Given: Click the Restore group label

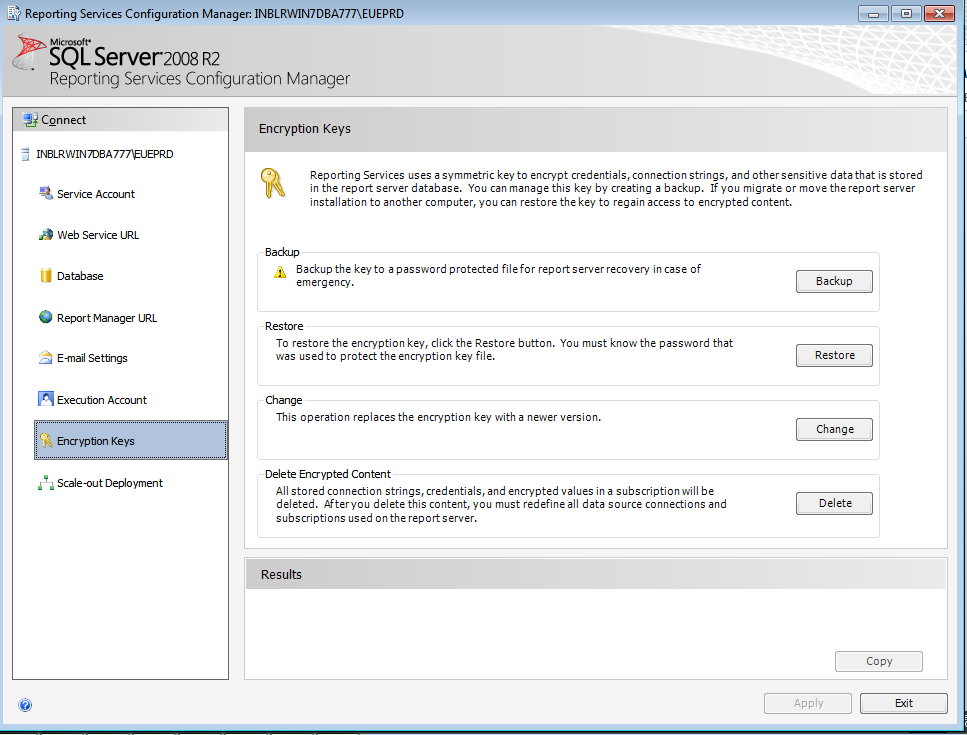Looking at the screenshot, I should 284,326.
